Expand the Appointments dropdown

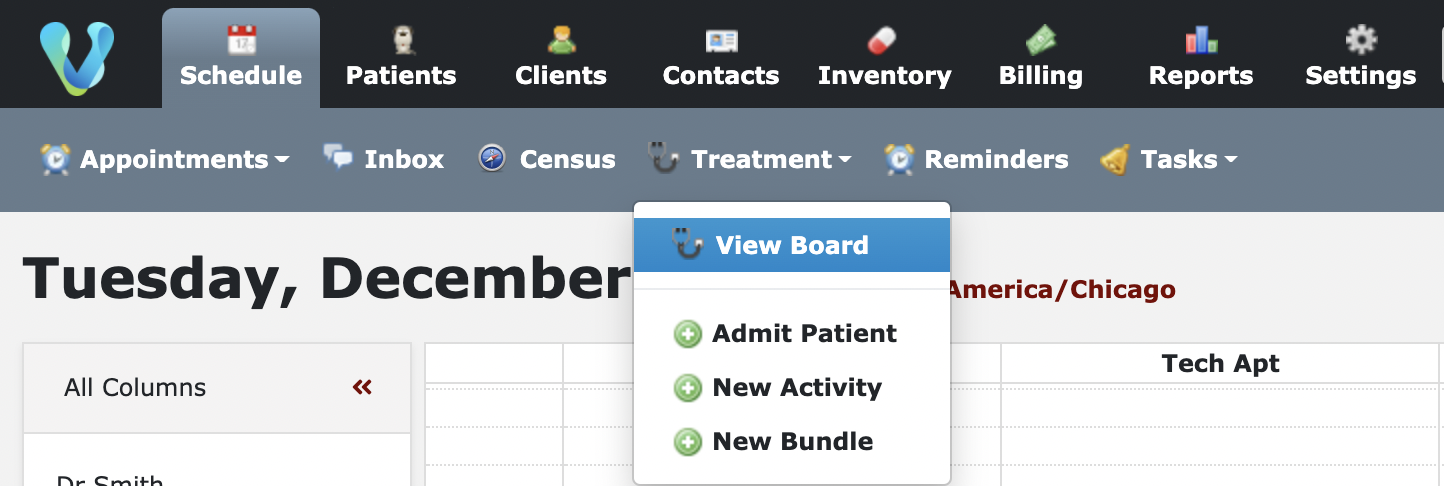tap(165, 159)
